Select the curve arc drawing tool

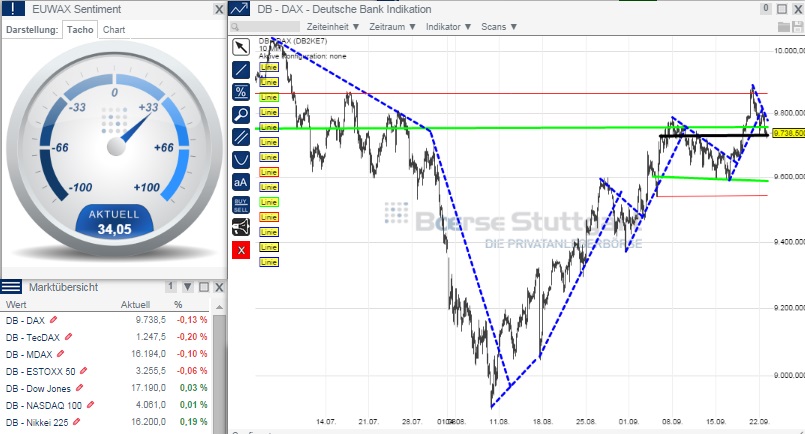coord(241,160)
